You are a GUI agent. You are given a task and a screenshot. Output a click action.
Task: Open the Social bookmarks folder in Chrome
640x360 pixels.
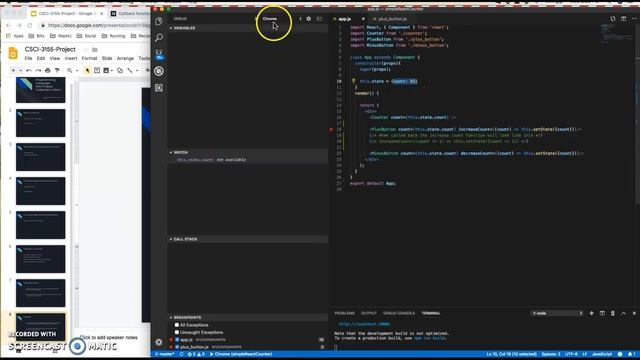tap(86, 36)
